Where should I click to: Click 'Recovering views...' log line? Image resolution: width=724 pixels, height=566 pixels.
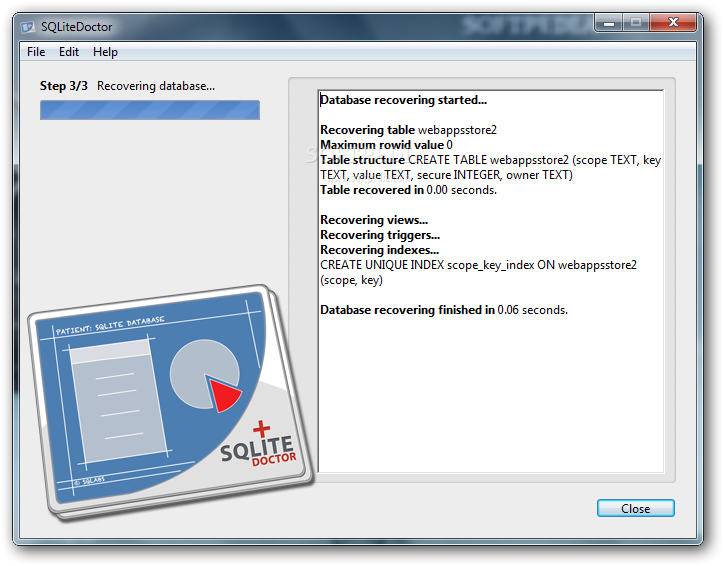click(x=374, y=220)
